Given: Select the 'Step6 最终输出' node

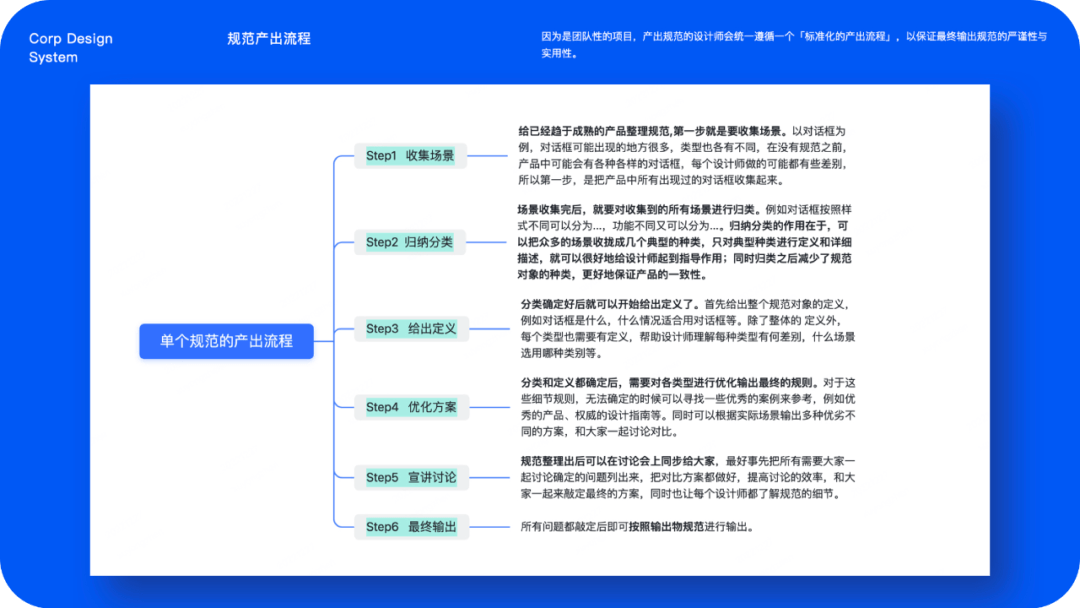Looking at the screenshot, I should (411, 527).
